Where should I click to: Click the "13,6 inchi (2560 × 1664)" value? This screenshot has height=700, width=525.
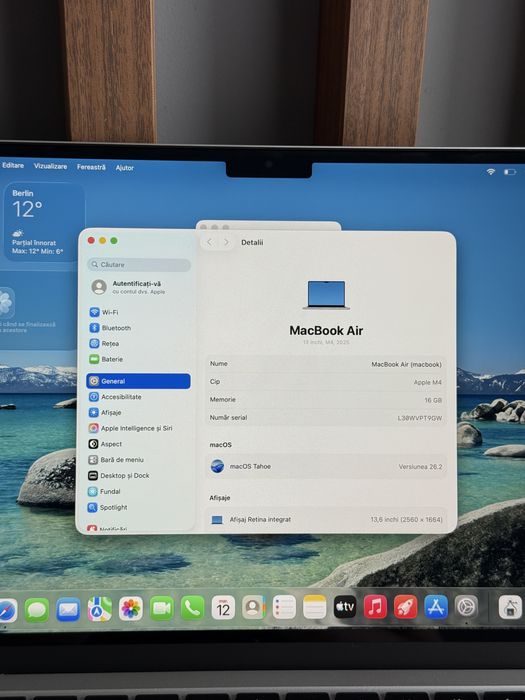(x=406, y=520)
